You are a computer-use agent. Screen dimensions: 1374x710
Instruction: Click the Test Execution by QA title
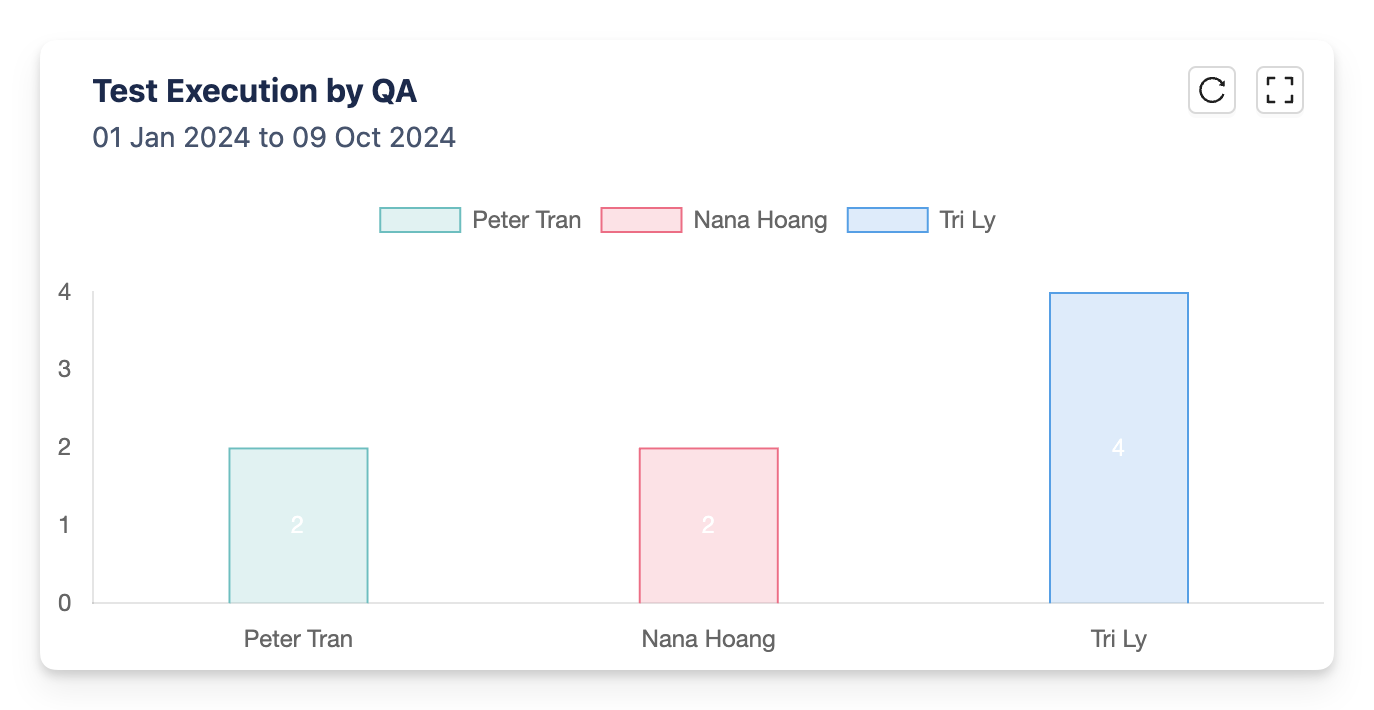(x=255, y=91)
